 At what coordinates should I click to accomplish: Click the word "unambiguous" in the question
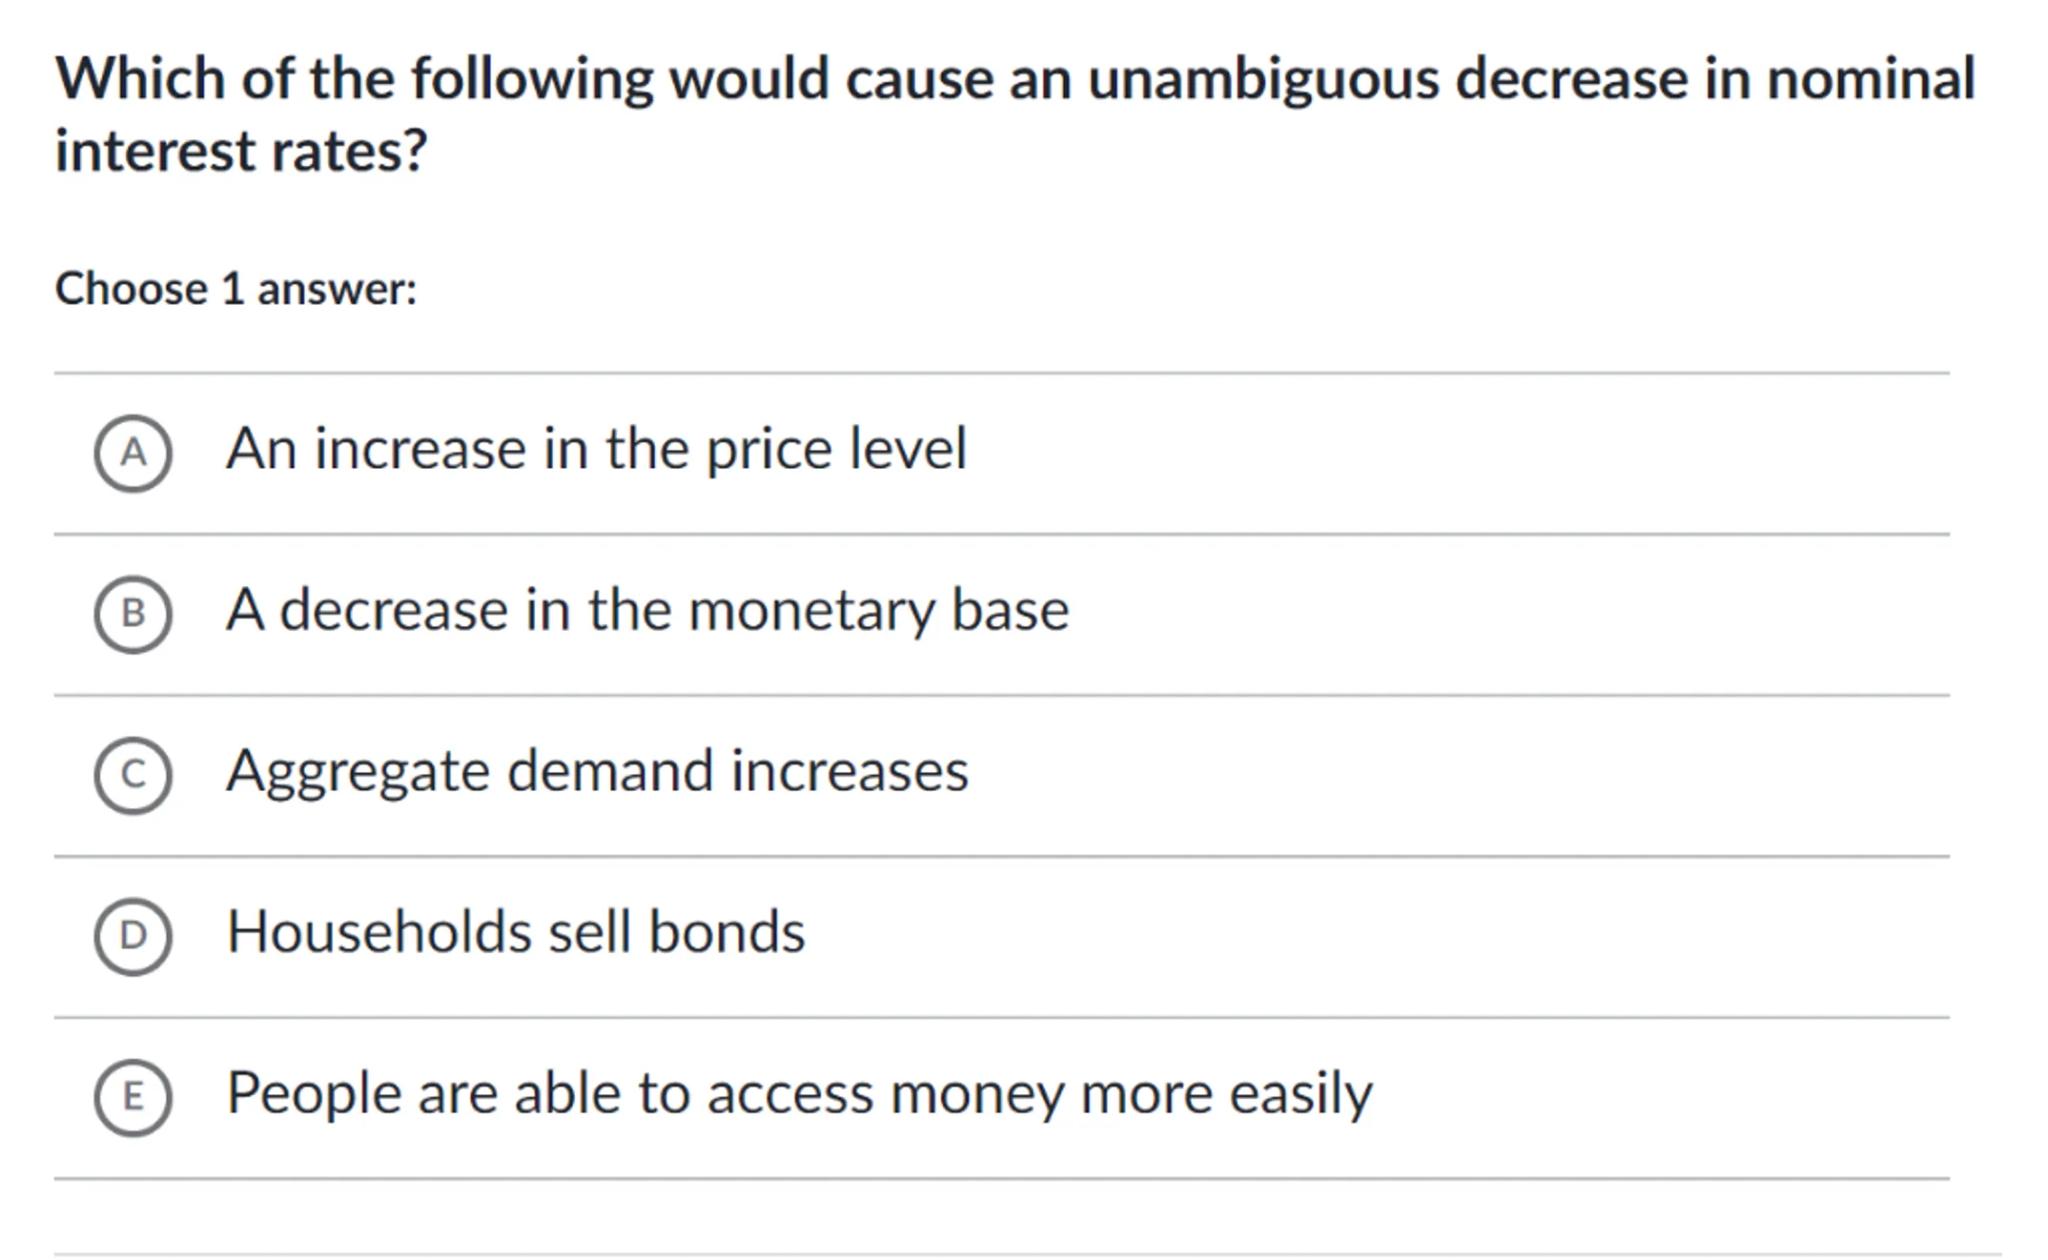point(1263,79)
